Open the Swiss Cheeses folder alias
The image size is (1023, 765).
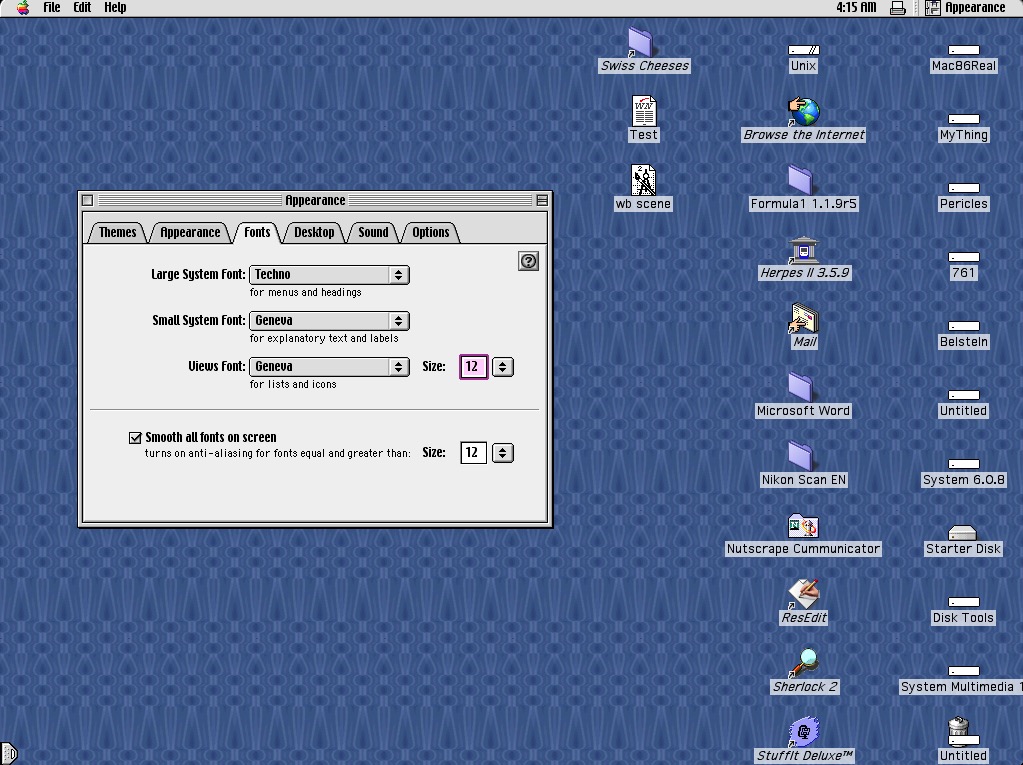coord(641,43)
